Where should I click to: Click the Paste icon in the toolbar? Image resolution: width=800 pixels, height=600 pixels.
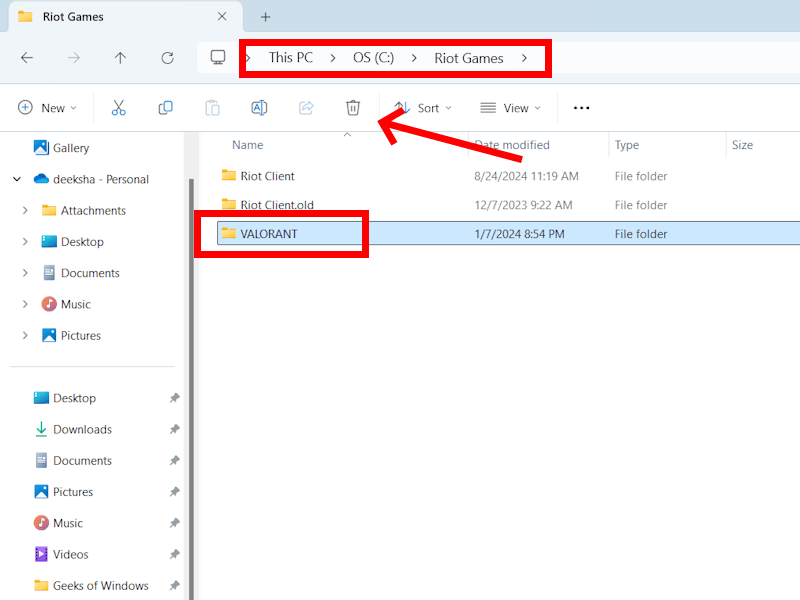click(x=212, y=107)
